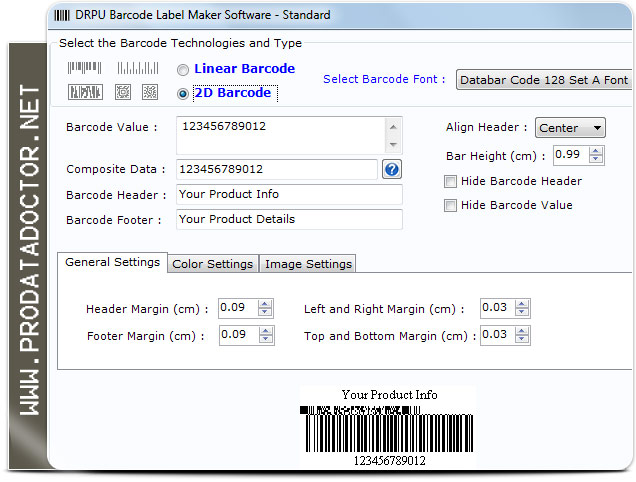Select the Linear Barcode radio button

pos(183,70)
